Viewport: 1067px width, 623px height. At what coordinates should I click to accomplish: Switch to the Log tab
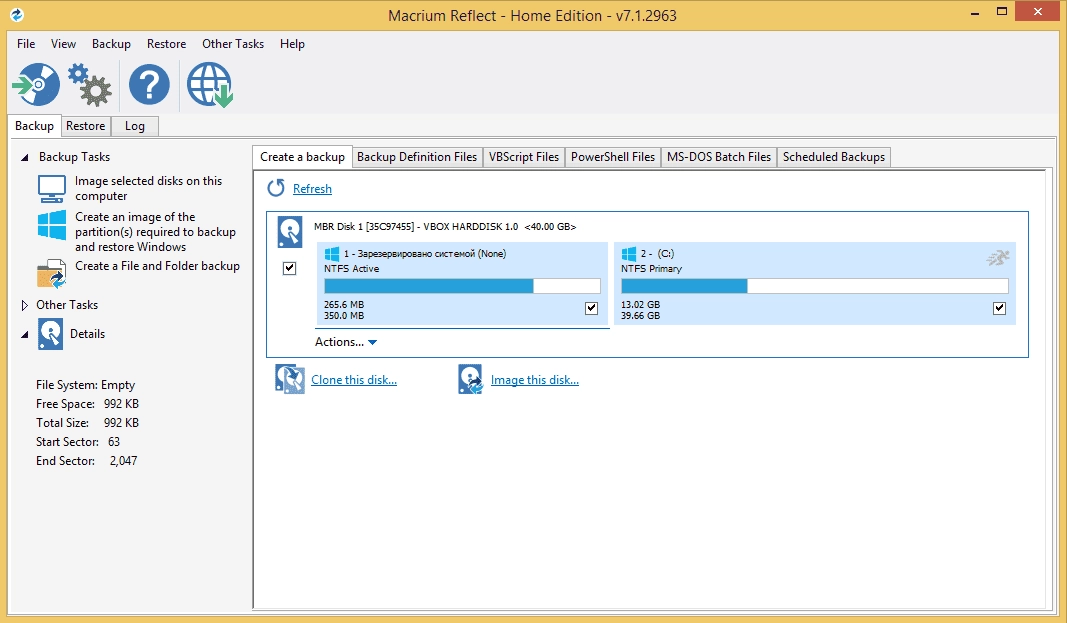pyautogui.click(x=135, y=126)
